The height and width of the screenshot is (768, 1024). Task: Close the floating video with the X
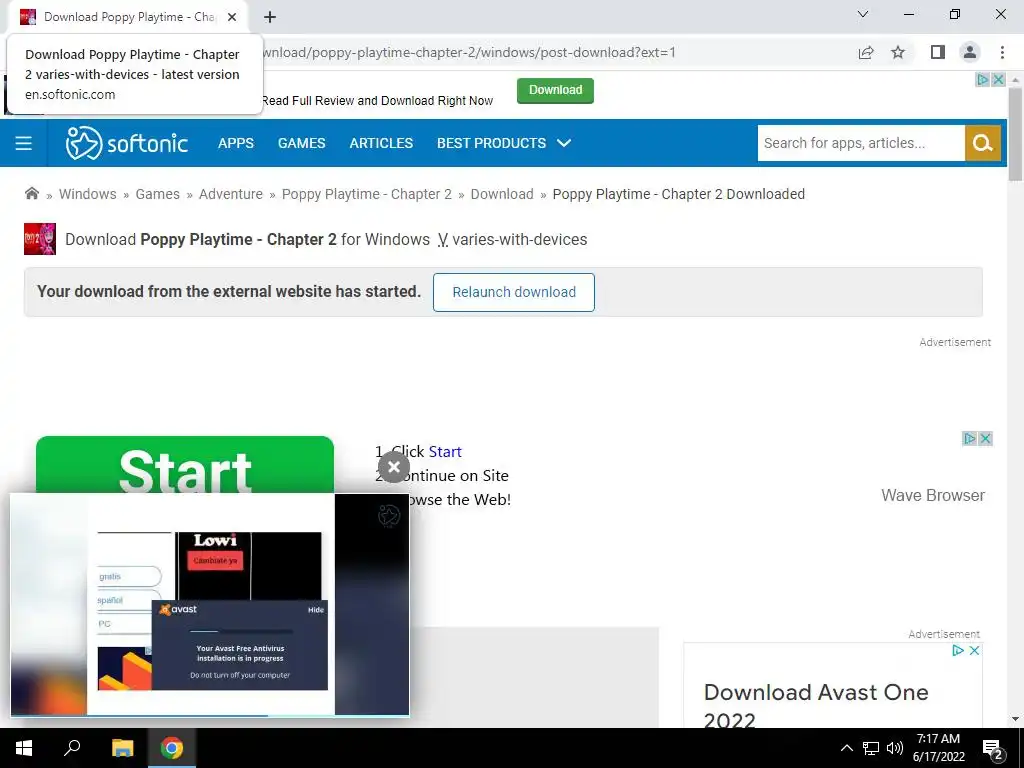pos(394,467)
